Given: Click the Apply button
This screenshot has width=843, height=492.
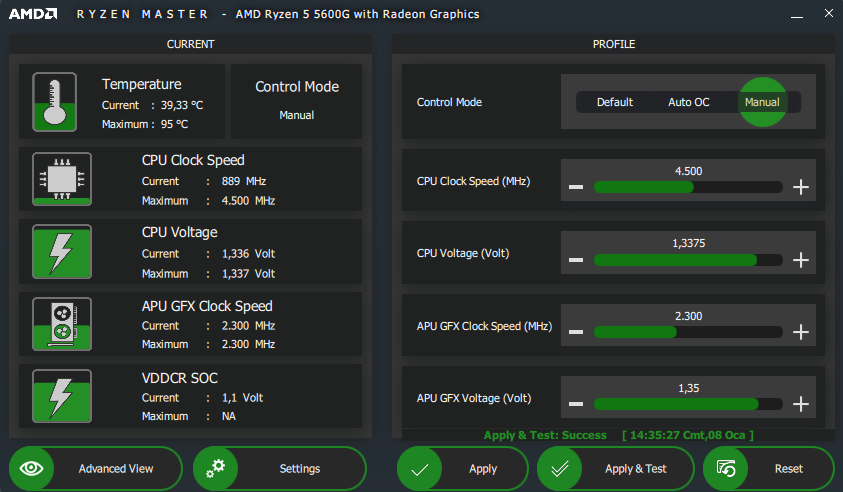Looking at the screenshot, I should click(462, 469).
